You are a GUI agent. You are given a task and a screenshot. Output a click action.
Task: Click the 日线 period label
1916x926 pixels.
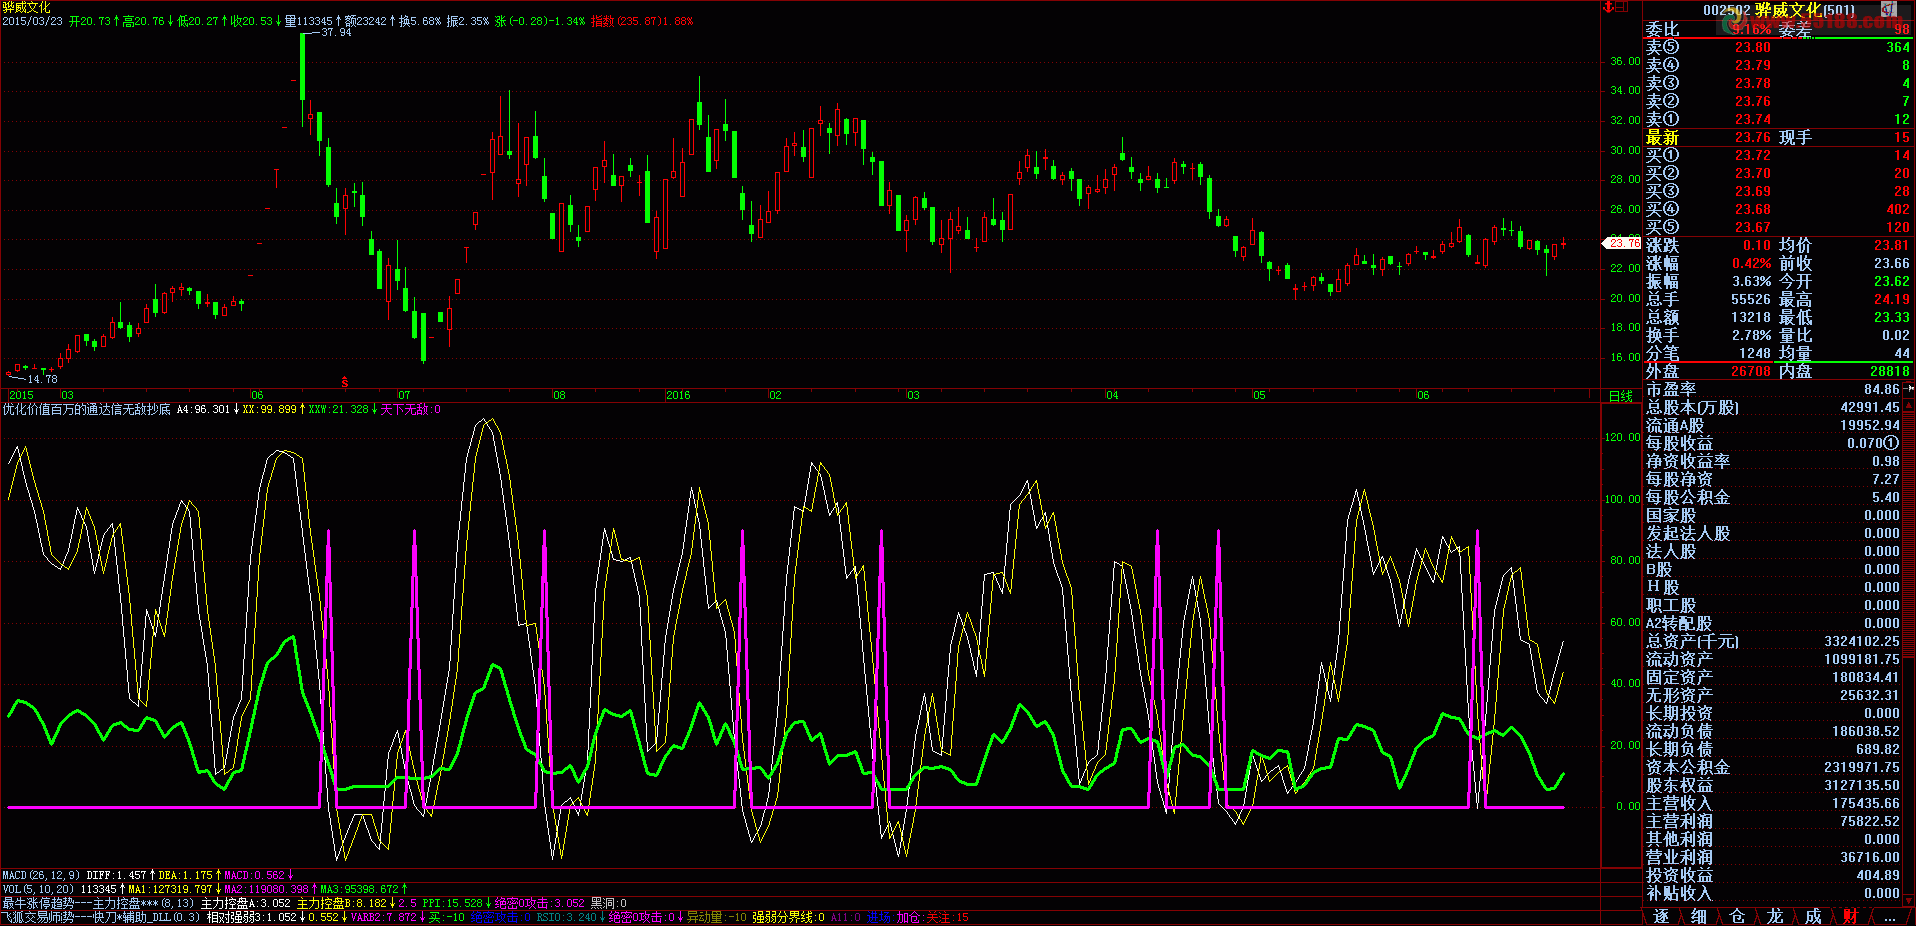1620,396
